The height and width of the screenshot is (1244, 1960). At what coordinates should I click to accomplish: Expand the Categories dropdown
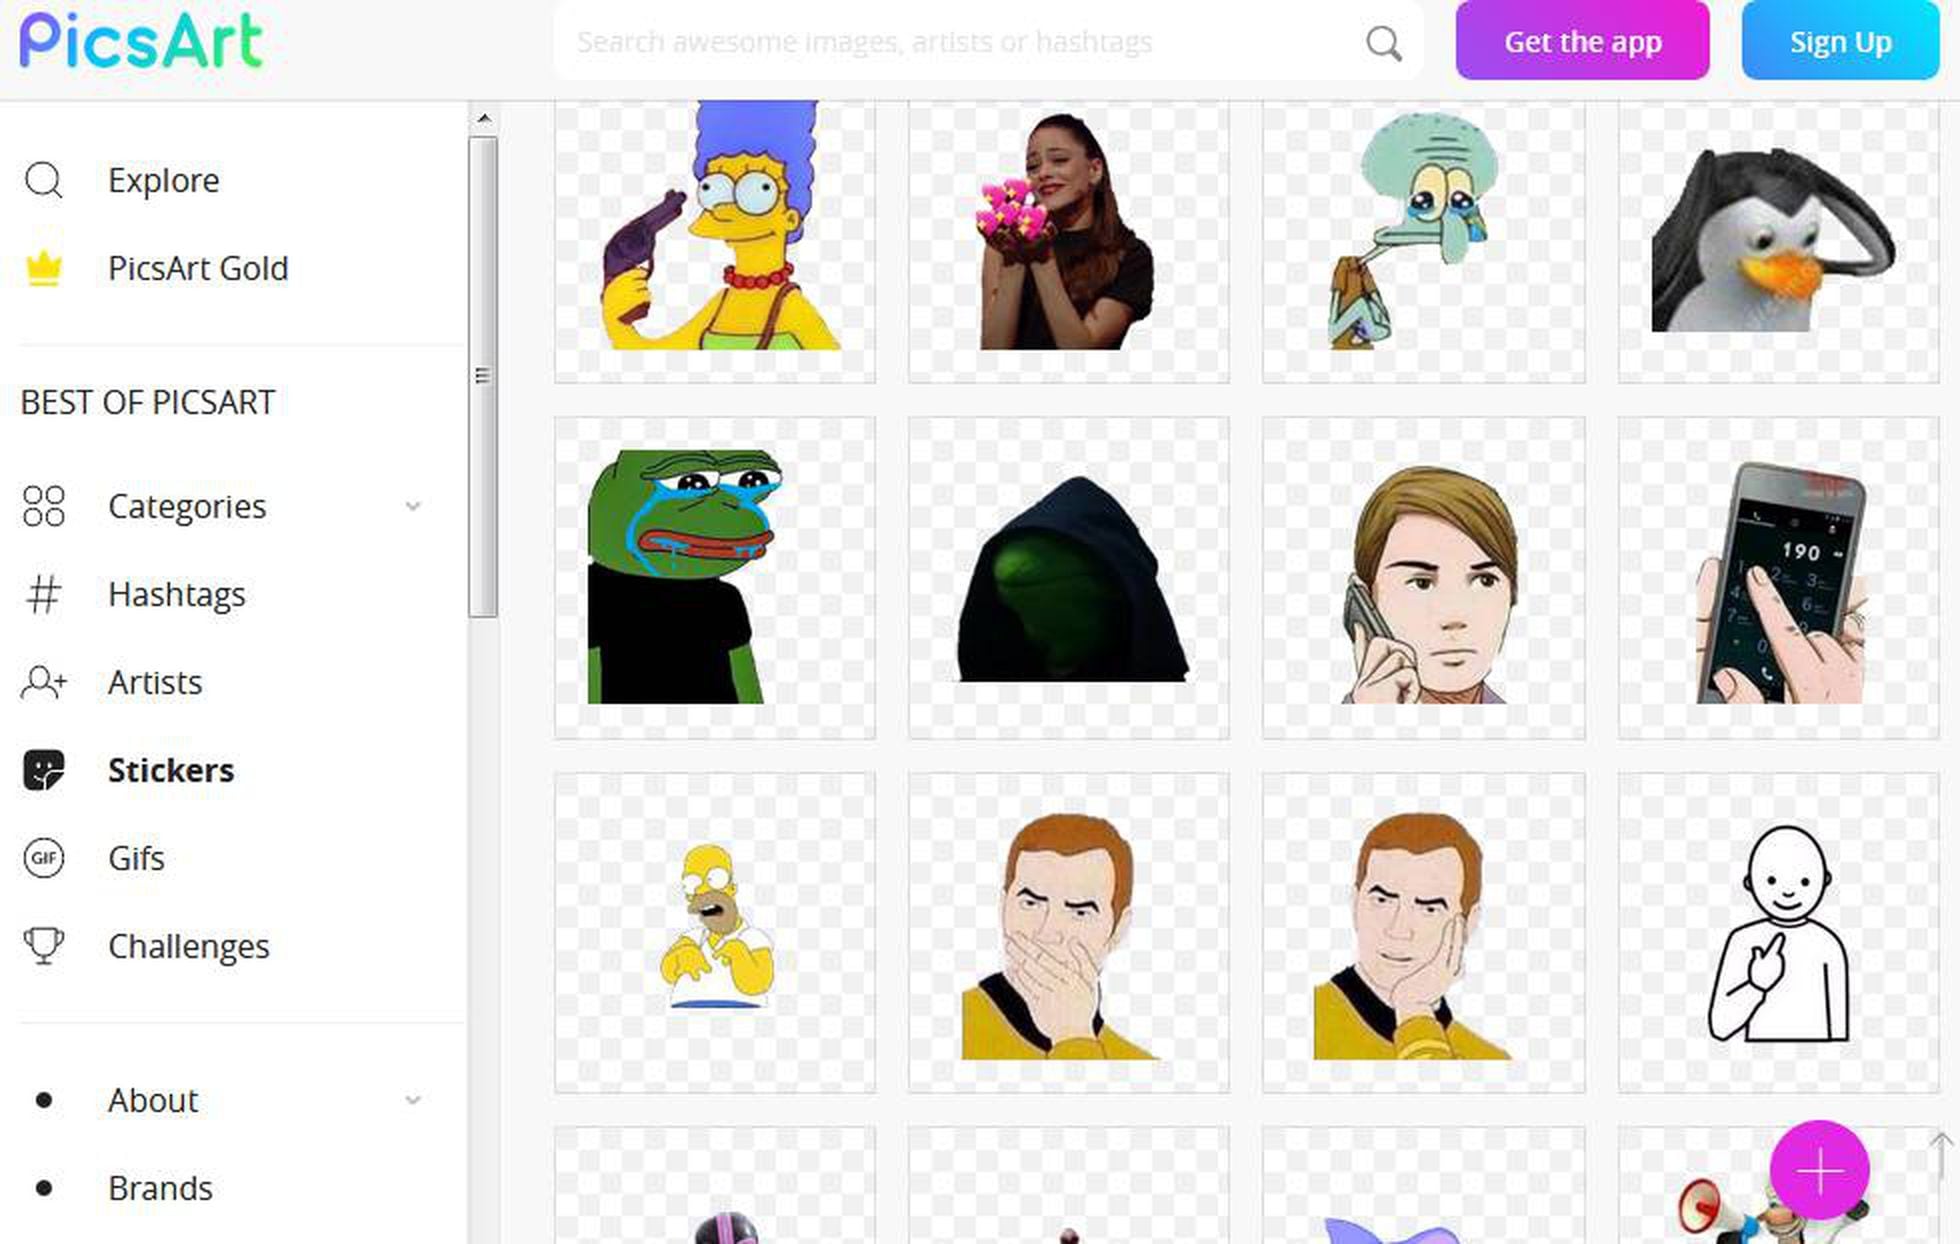coord(413,504)
